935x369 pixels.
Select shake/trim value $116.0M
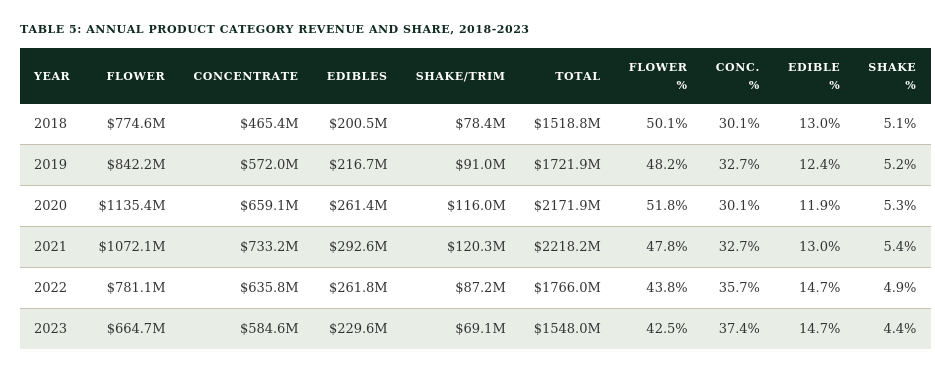476,206
